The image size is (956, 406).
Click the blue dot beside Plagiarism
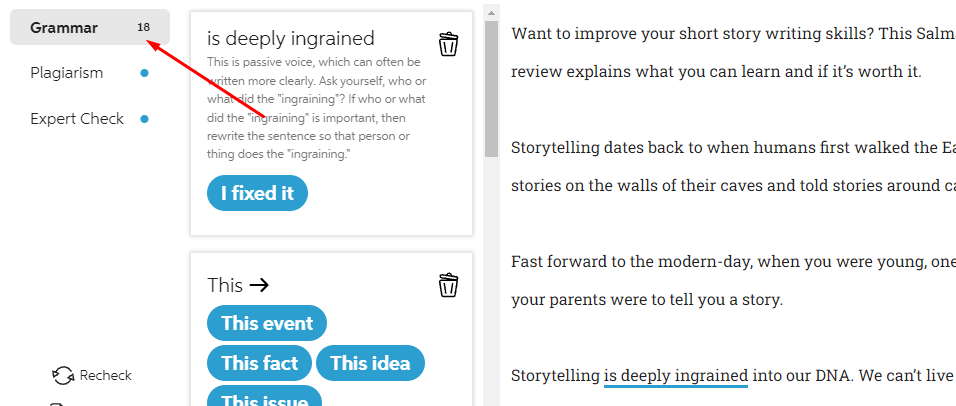click(145, 73)
